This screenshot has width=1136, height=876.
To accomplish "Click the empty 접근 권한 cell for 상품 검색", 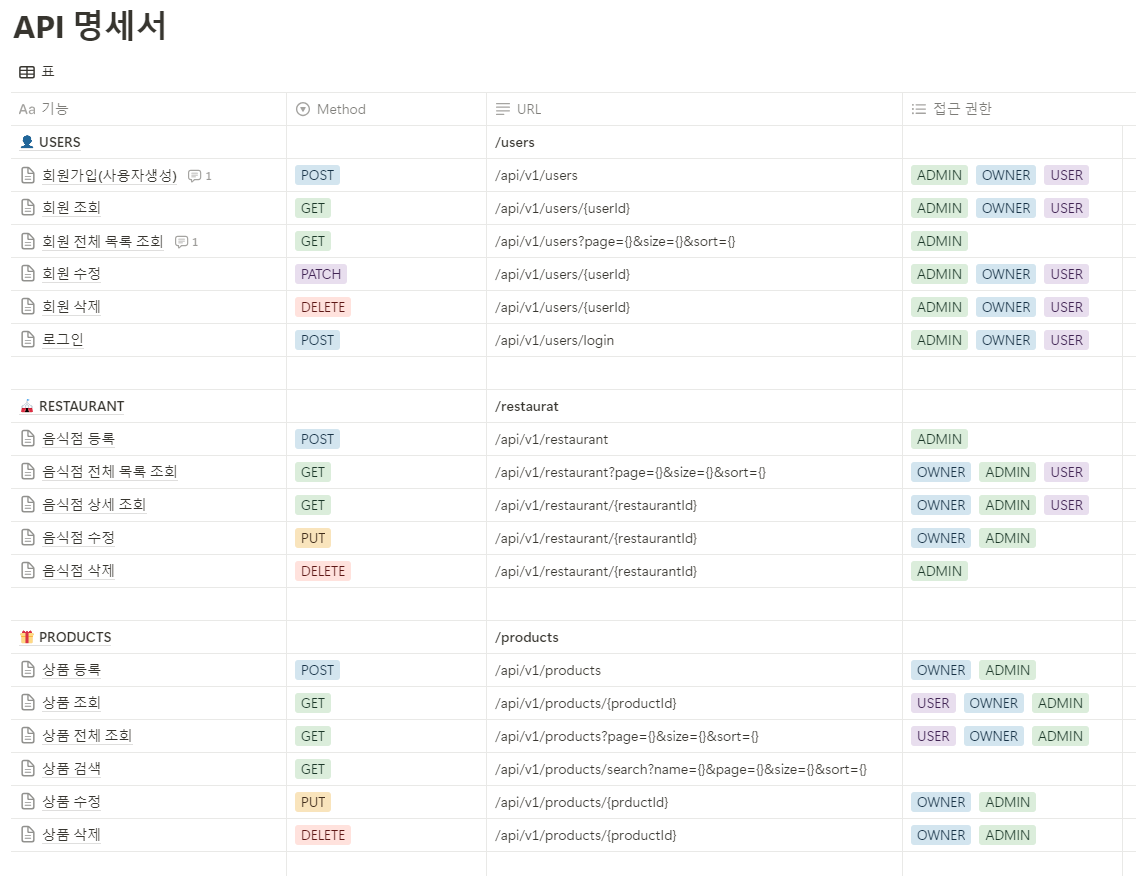I will (1012, 769).
